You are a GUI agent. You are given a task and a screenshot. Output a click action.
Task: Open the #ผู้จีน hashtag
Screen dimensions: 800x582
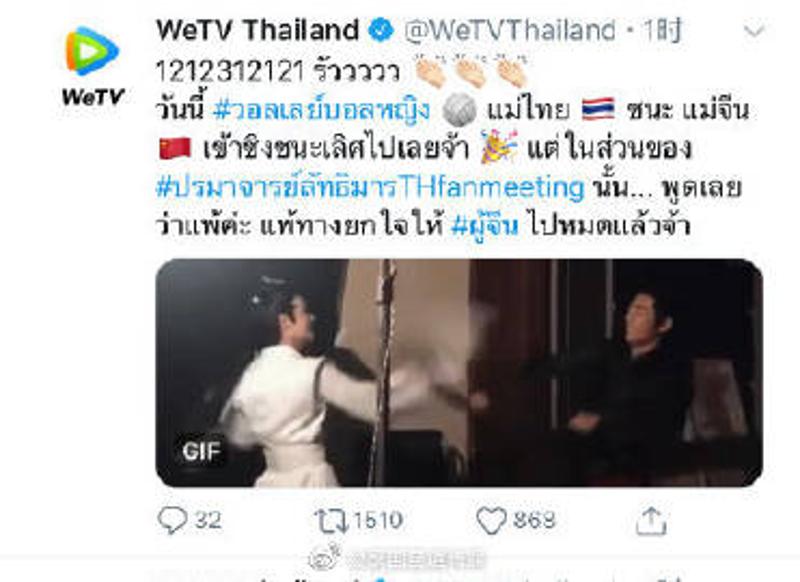[x=485, y=226]
